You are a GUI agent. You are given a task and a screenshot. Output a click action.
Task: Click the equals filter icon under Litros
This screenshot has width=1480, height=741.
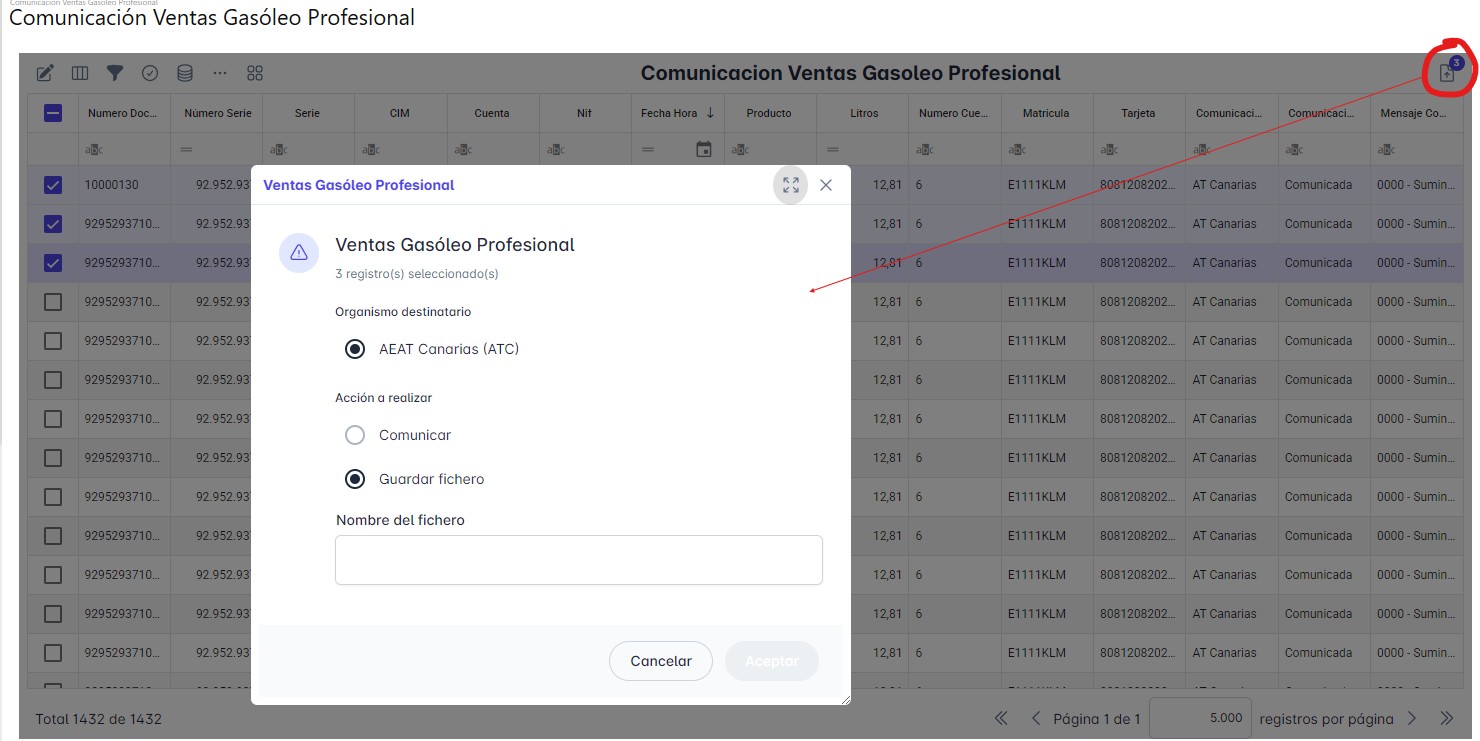831,150
